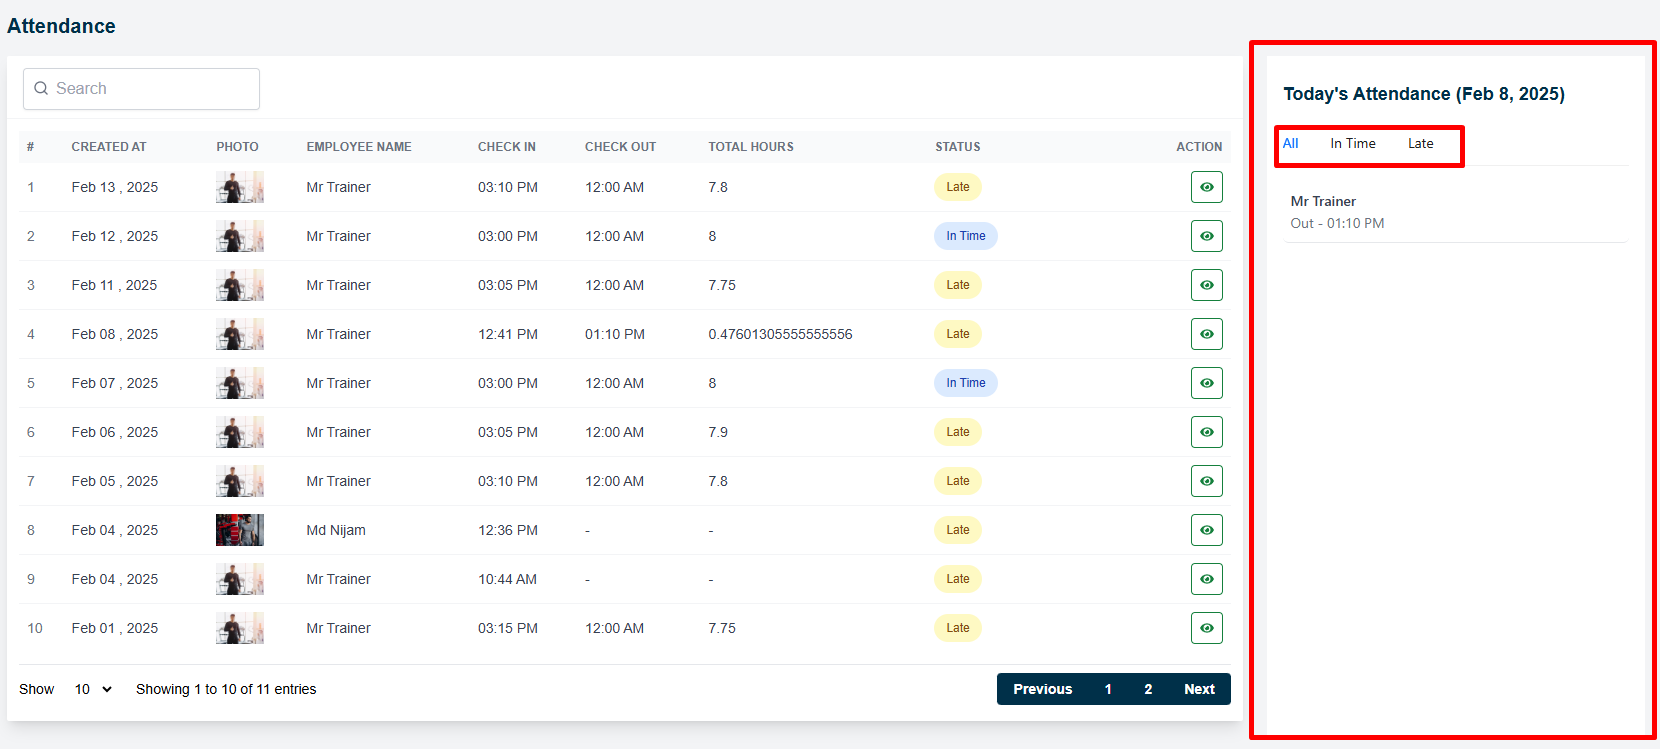Switch to the In Time tab
1660x749 pixels.
[x=1352, y=144]
